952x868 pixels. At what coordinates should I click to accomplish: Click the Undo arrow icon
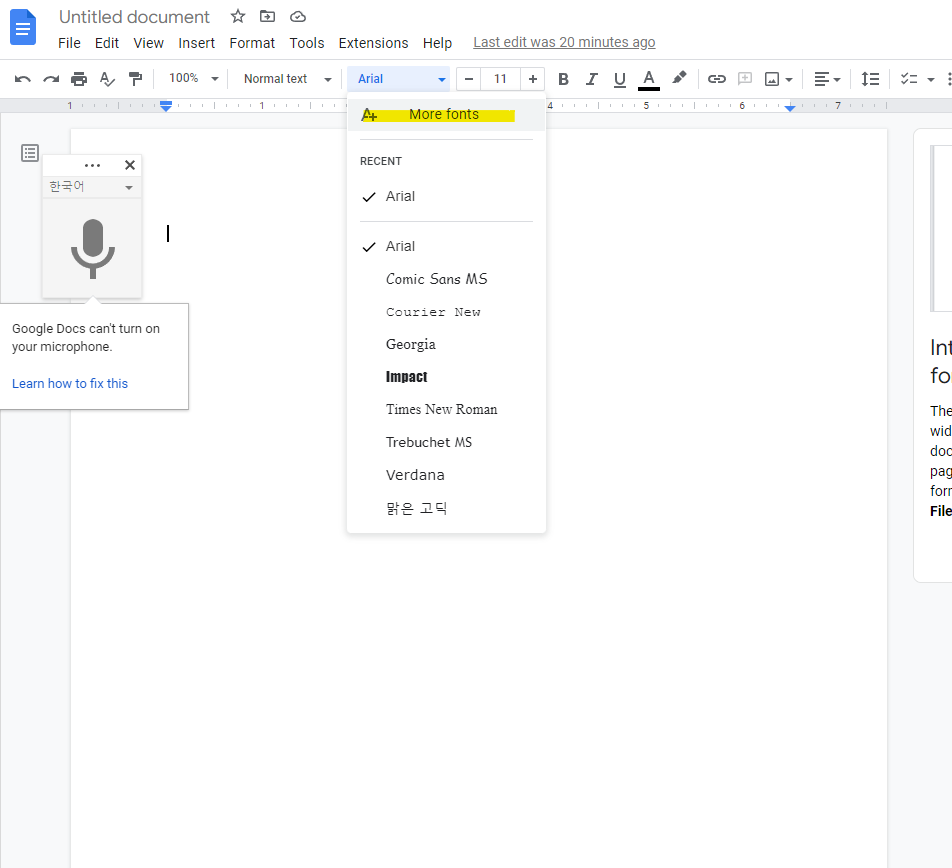[x=22, y=79]
